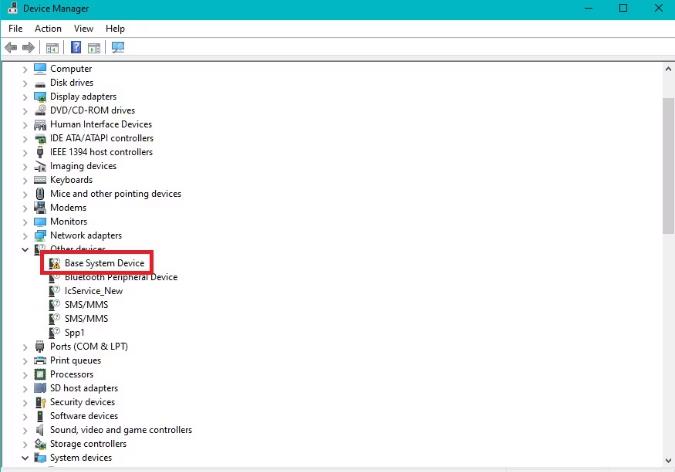Viewport: 675px width, 472px height.
Task: Click the Show/Hide Console Tree toolbar icon
Action: point(52,48)
